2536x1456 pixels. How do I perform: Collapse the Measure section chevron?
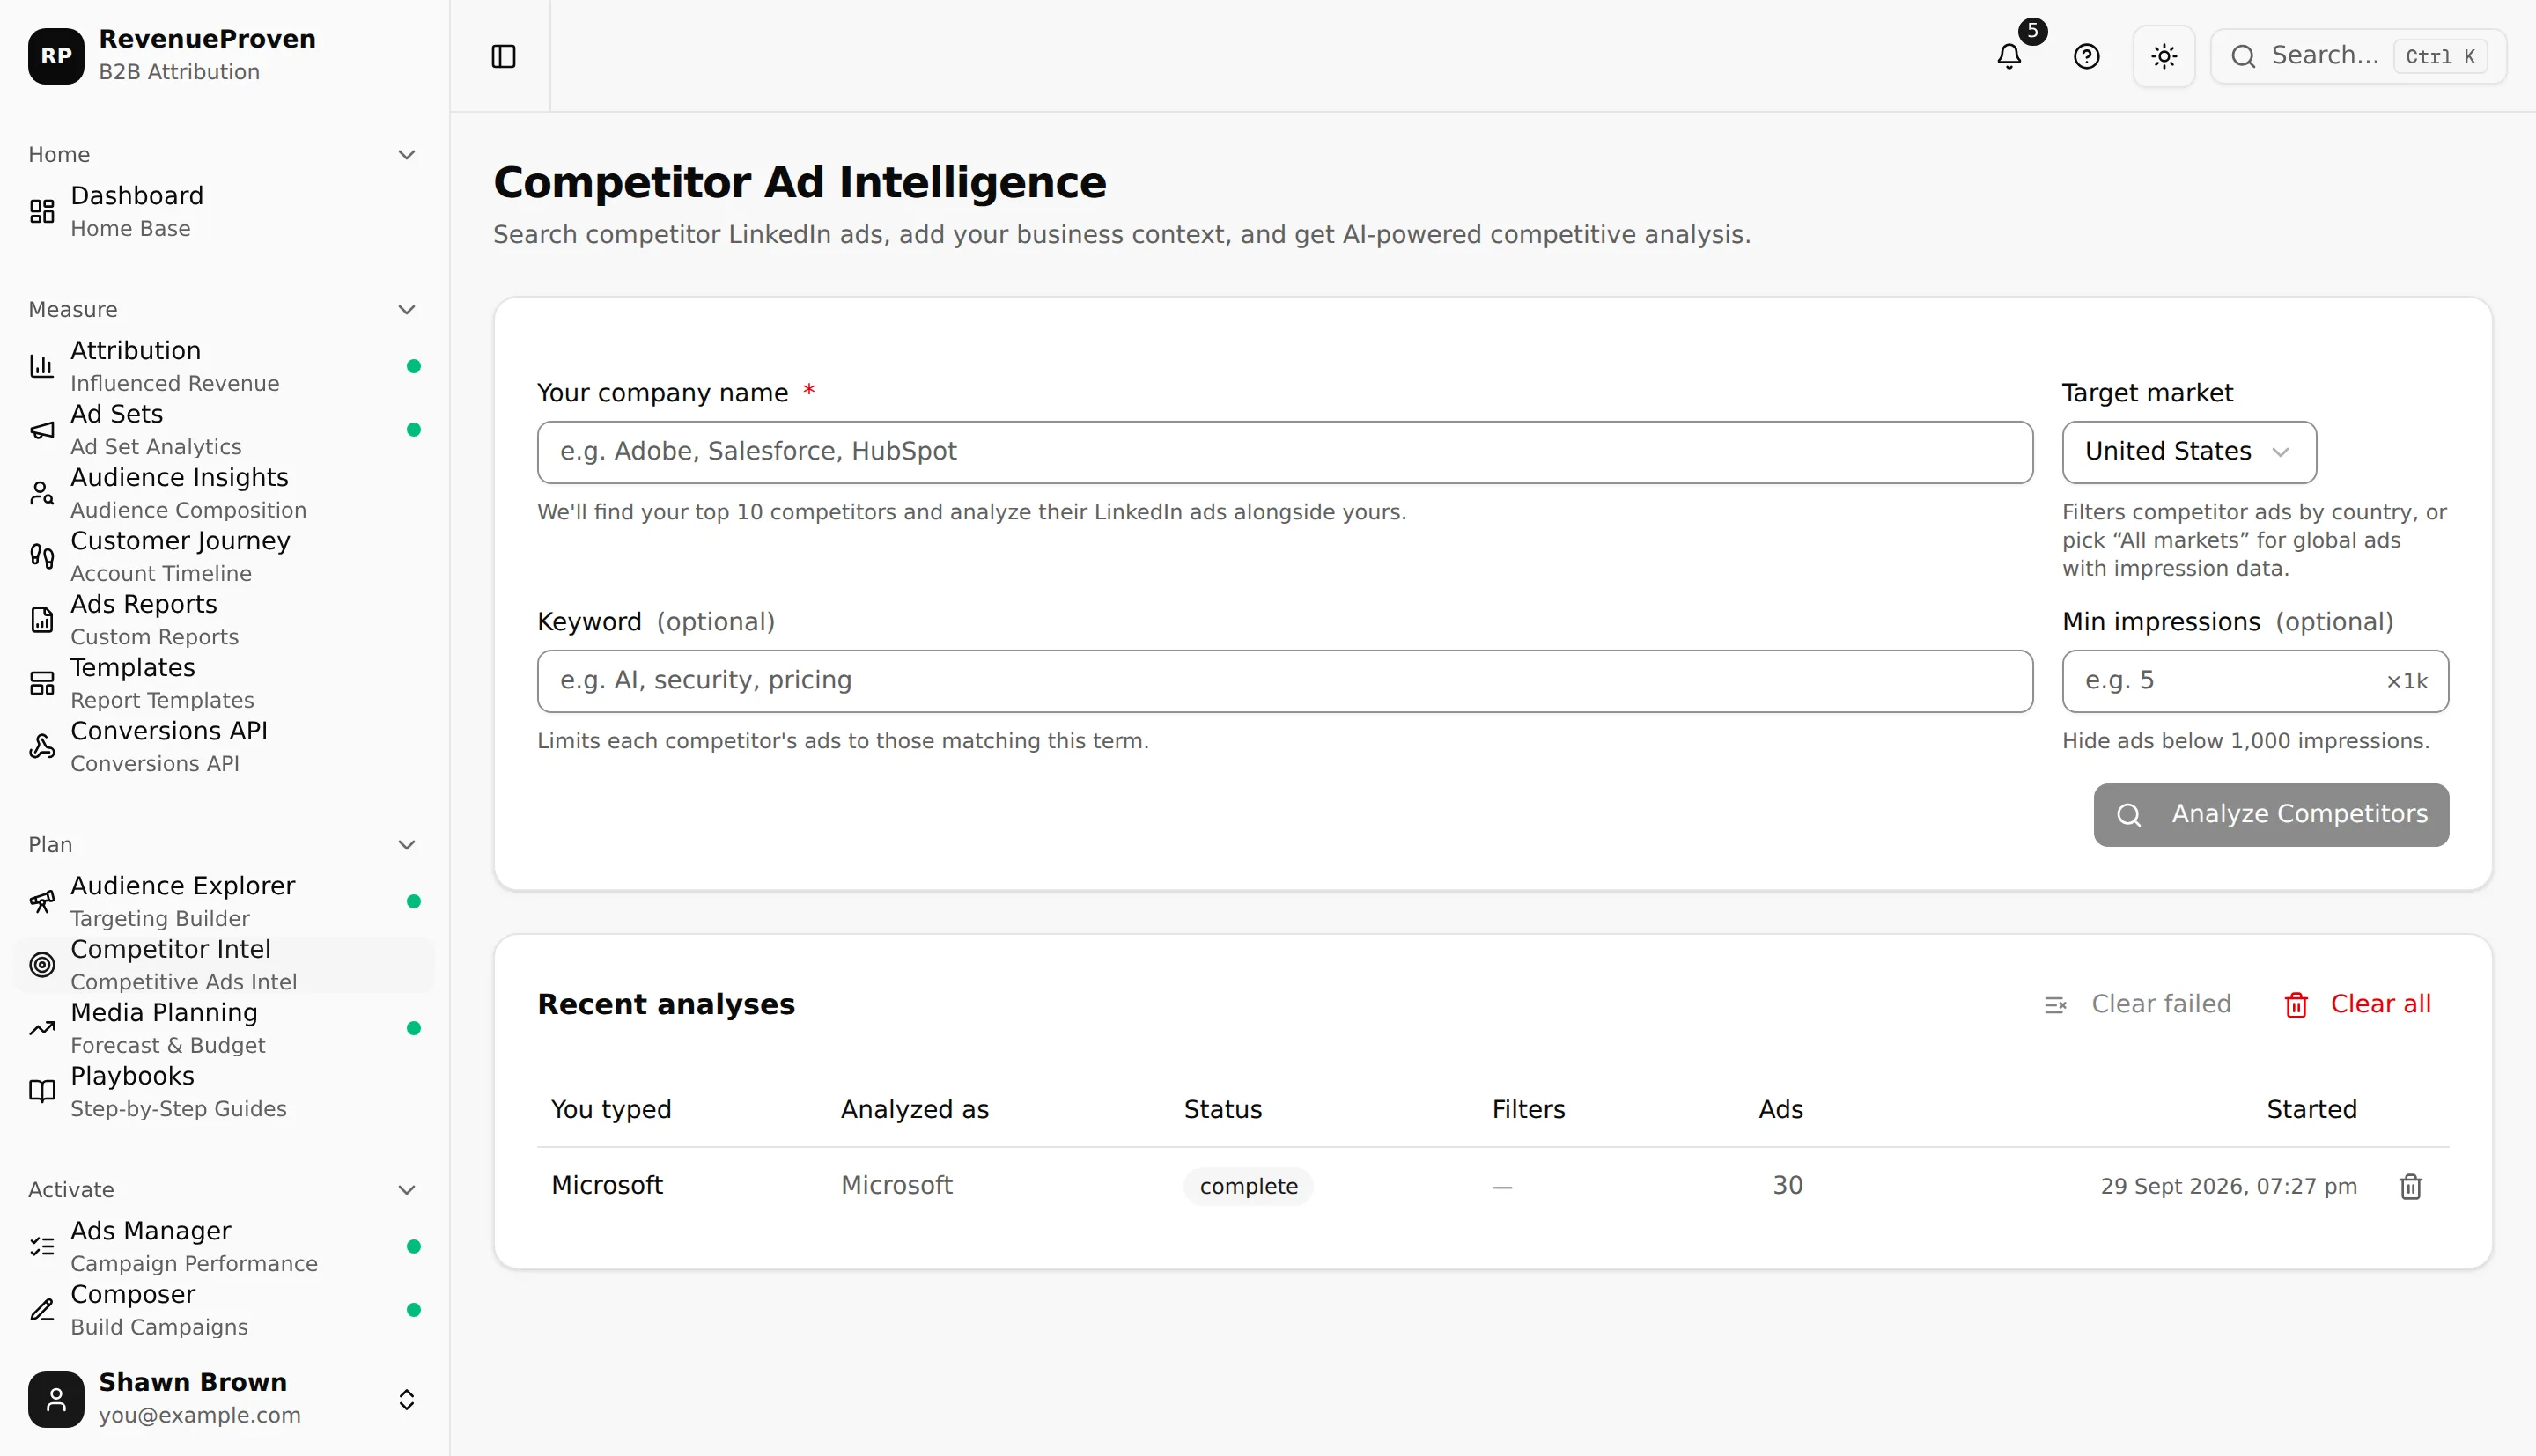click(407, 309)
